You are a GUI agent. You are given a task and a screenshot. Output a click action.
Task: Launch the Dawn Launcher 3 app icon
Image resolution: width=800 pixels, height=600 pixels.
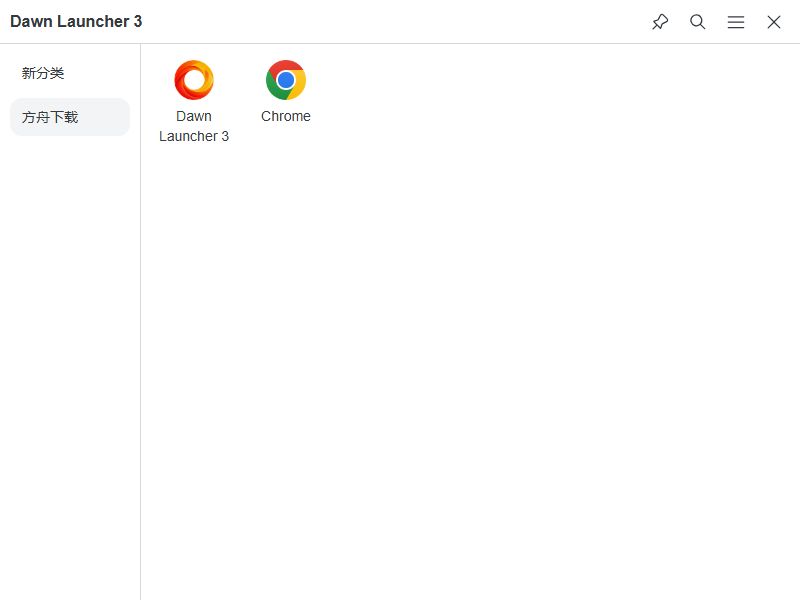[x=194, y=80]
